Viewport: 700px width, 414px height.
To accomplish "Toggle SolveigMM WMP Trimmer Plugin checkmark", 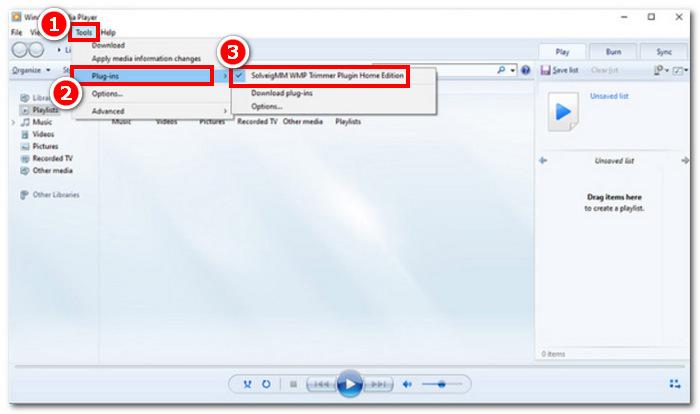I will point(240,76).
